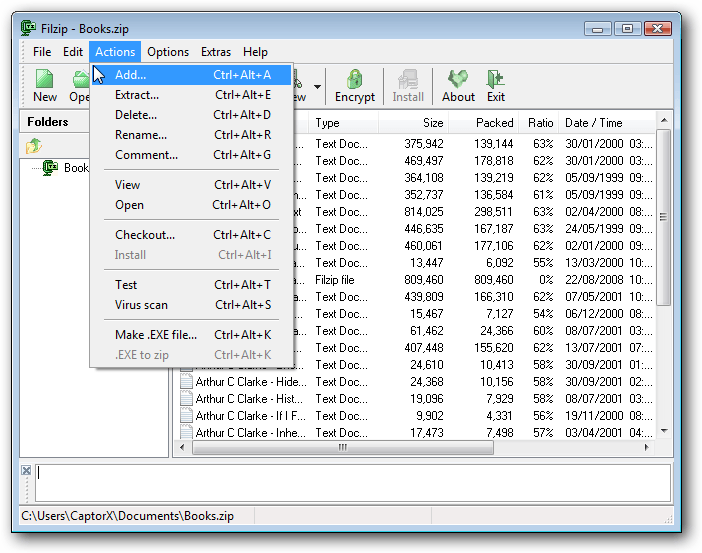Choose Delete... from the Actions menu
Viewport: 702px width, 553px height.
[x=192, y=115]
